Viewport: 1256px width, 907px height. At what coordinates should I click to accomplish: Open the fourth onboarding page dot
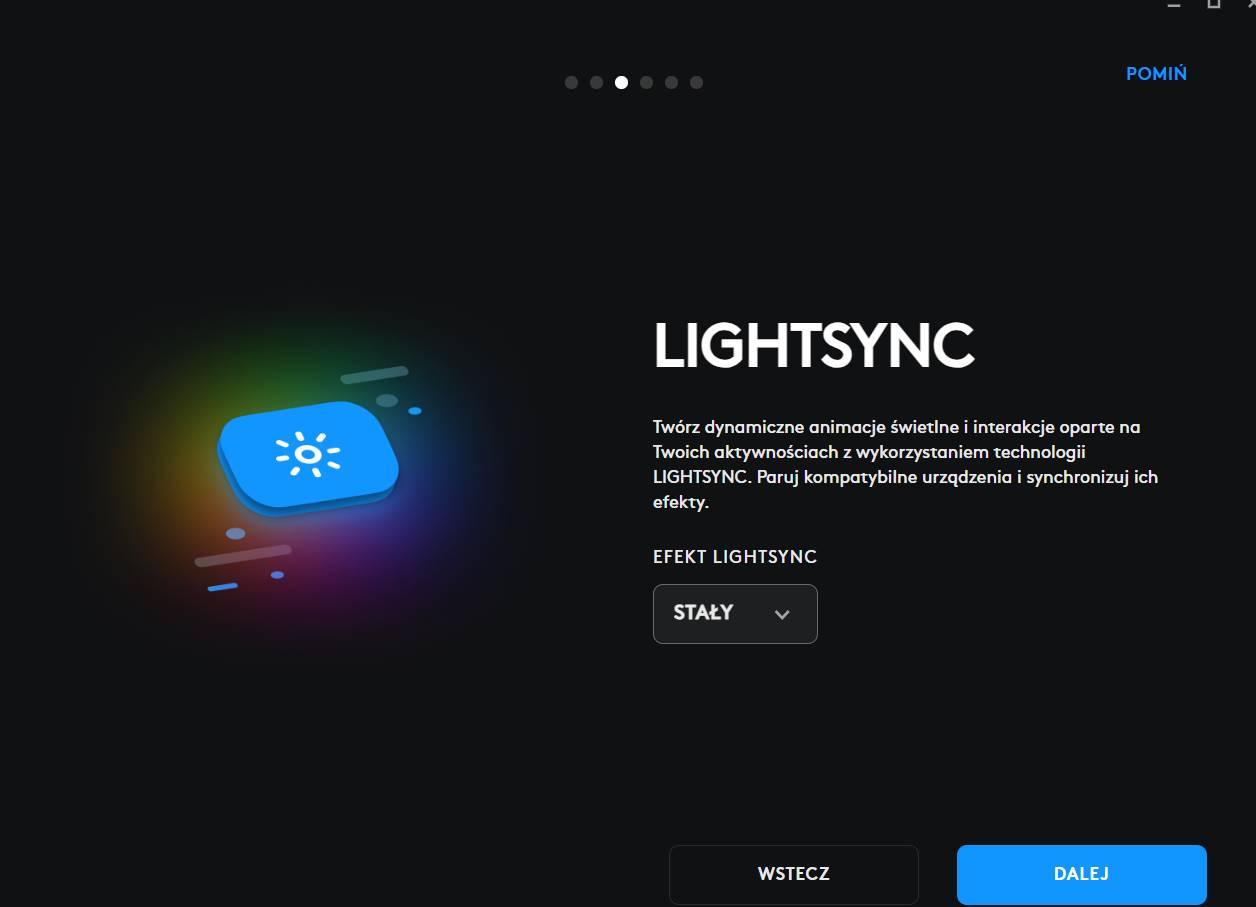[646, 82]
